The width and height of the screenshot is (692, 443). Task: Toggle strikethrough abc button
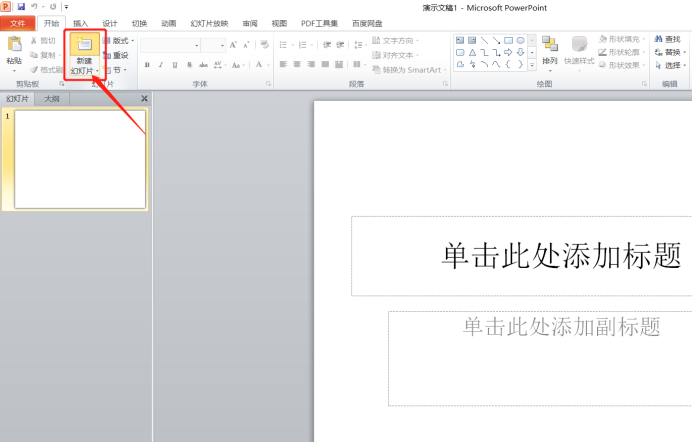click(x=203, y=65)
